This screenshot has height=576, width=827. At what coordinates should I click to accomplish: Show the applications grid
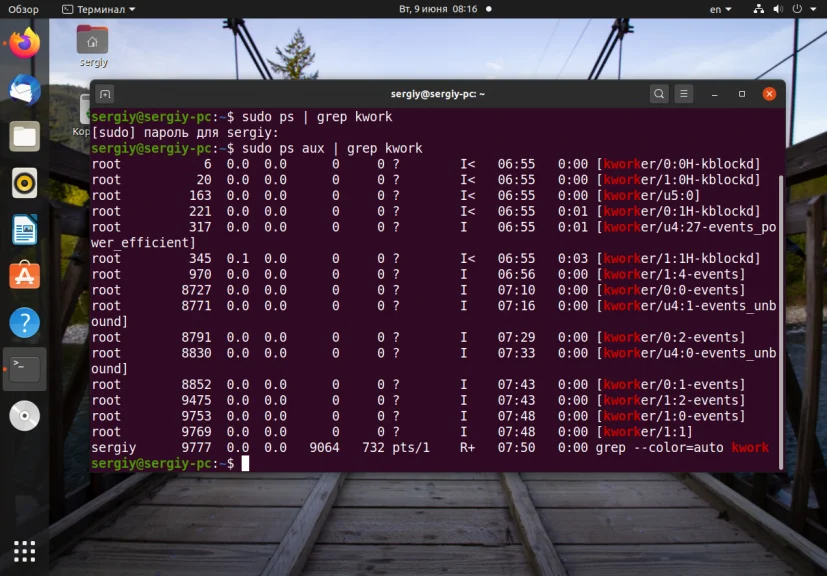pos(25,551)
